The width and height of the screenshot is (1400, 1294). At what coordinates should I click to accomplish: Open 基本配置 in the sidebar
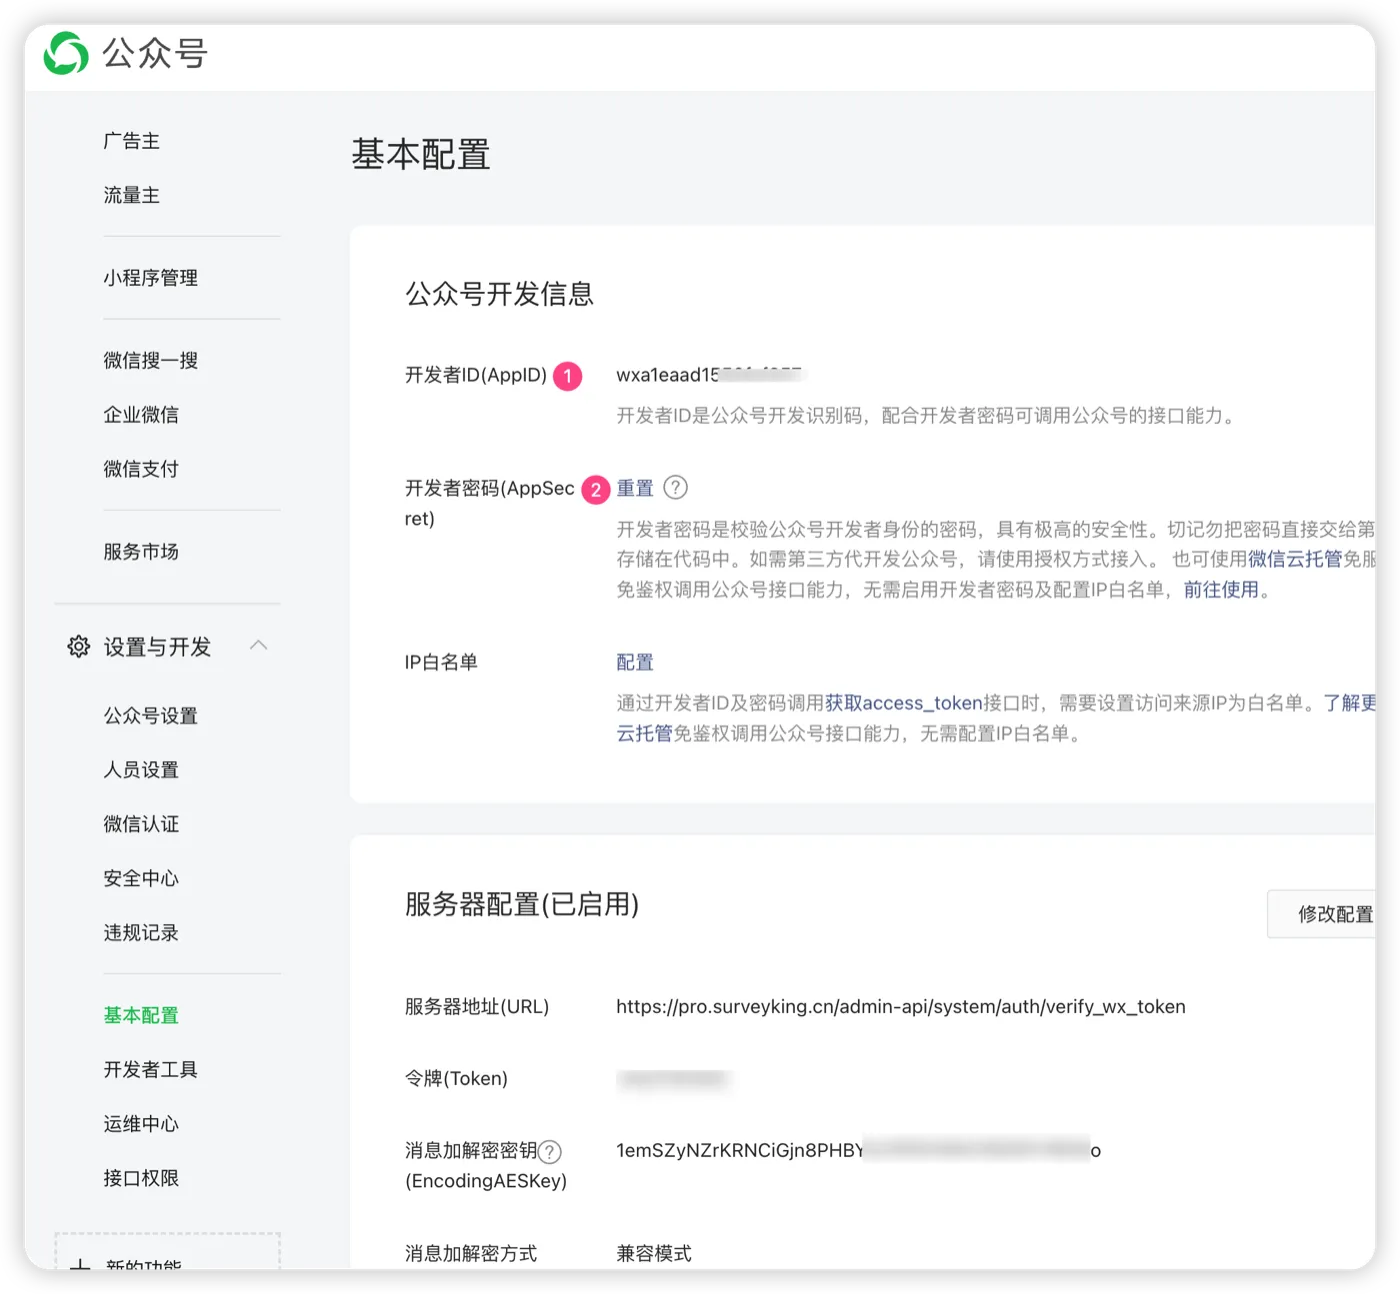point(141,1016)
